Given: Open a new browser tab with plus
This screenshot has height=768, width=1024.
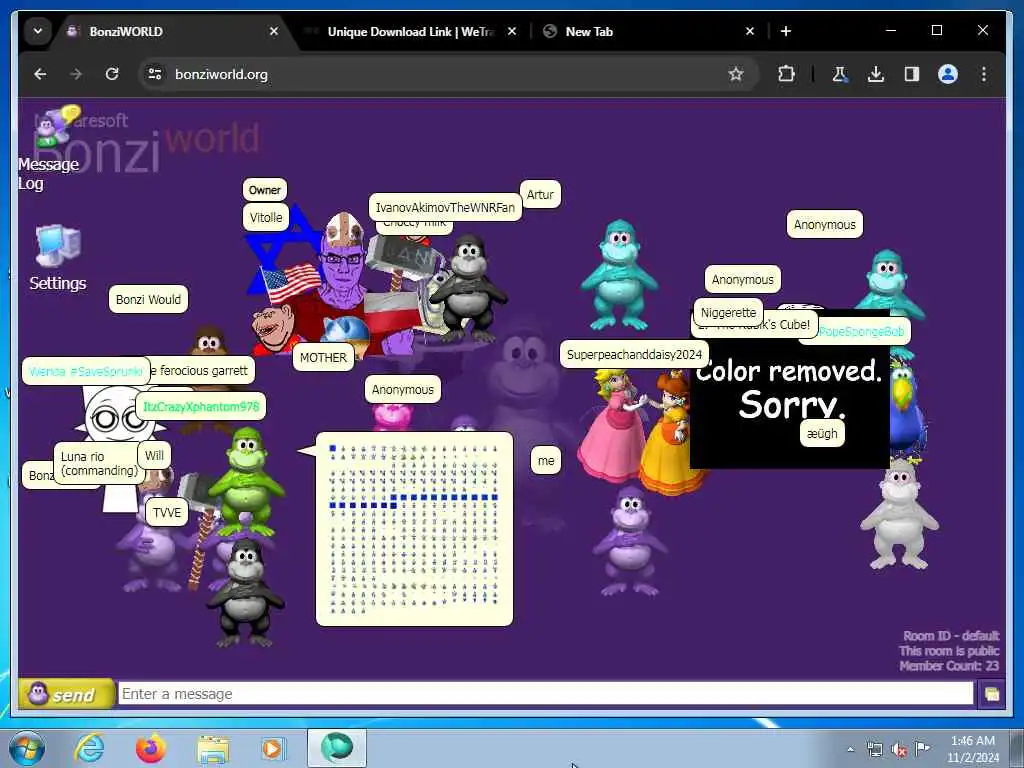Looking at the screenshot, I should click(x=786, y=31).
